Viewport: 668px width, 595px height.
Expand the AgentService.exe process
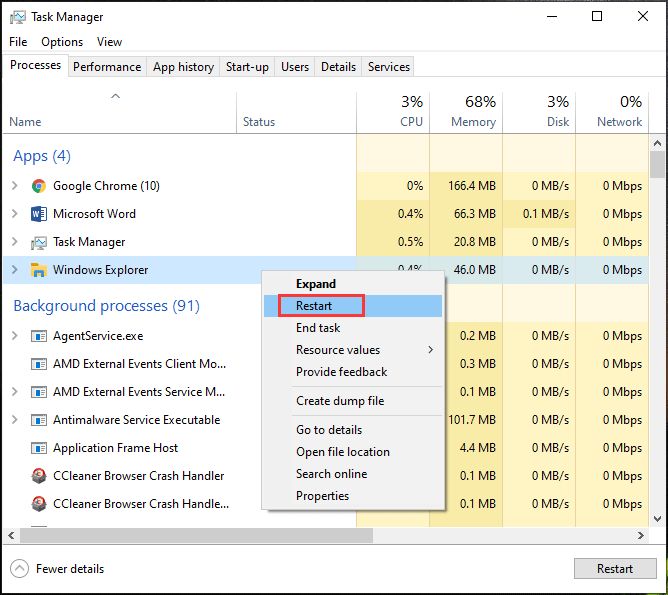pos(14,336)
